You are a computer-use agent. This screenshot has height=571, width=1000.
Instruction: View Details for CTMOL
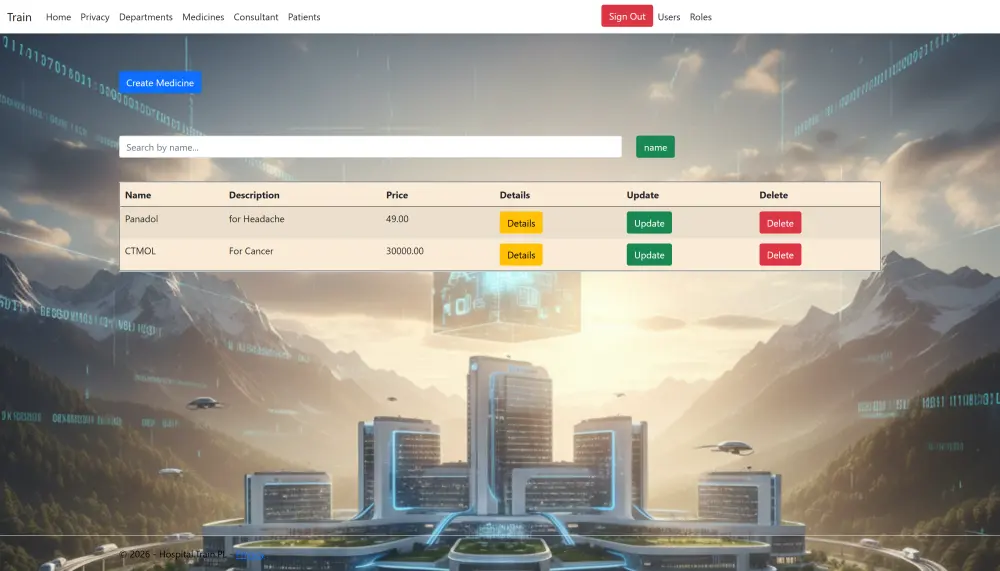point(521,255)
